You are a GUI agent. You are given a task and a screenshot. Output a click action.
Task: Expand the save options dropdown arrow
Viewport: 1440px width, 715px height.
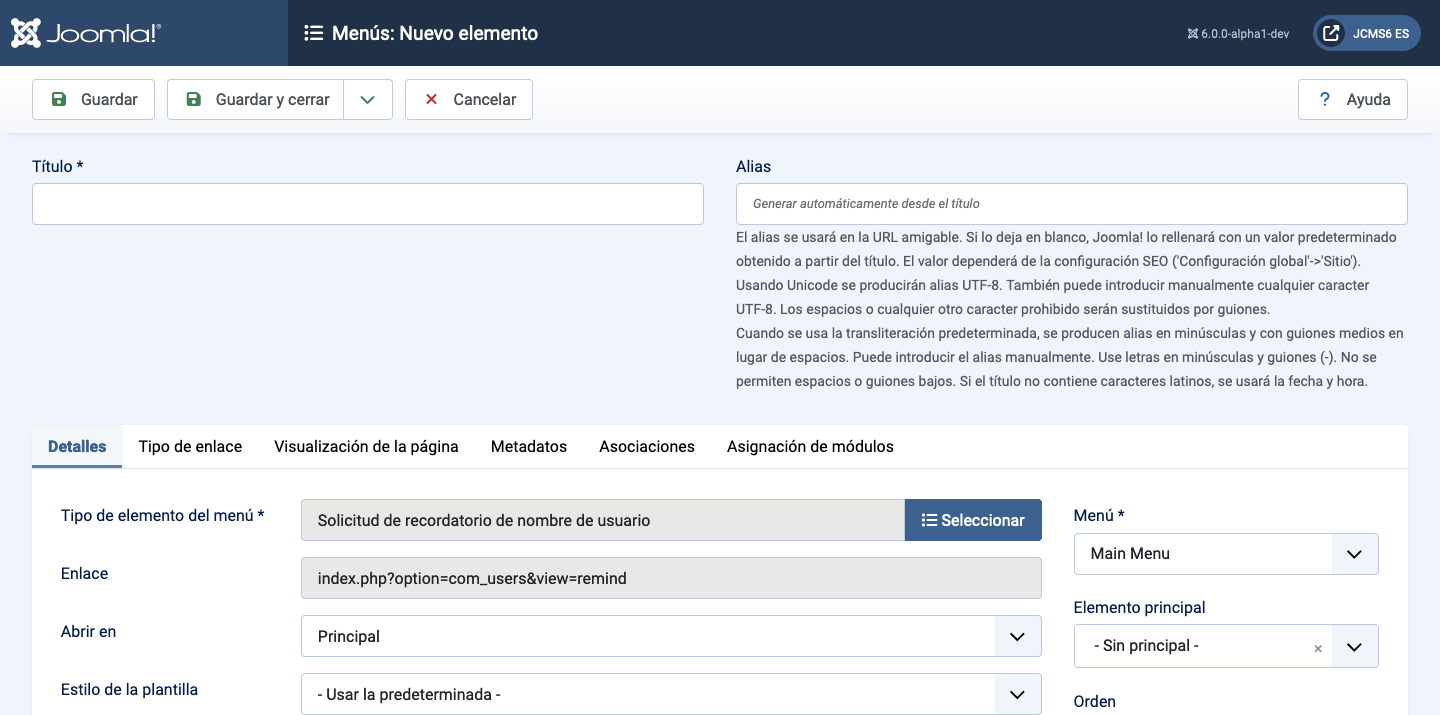pyautogui.click(x=368, y=99)
